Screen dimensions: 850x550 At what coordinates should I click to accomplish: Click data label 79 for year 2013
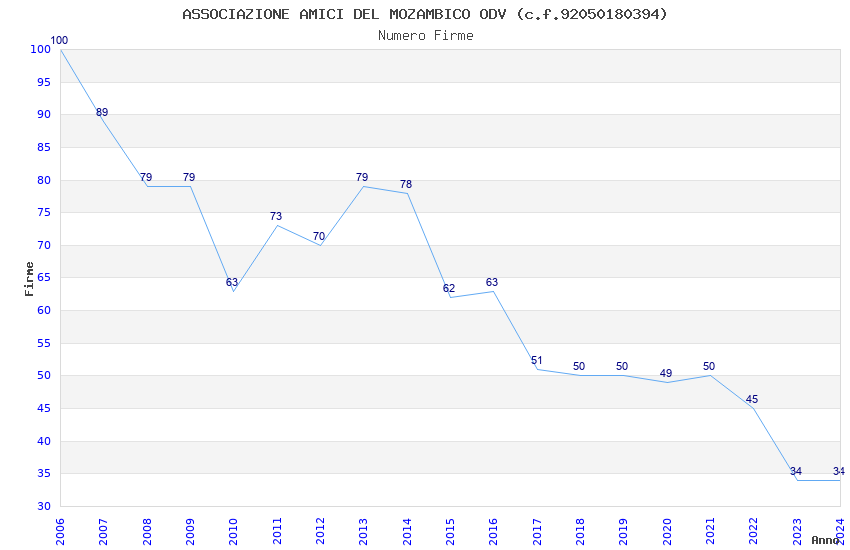(362, 177)
